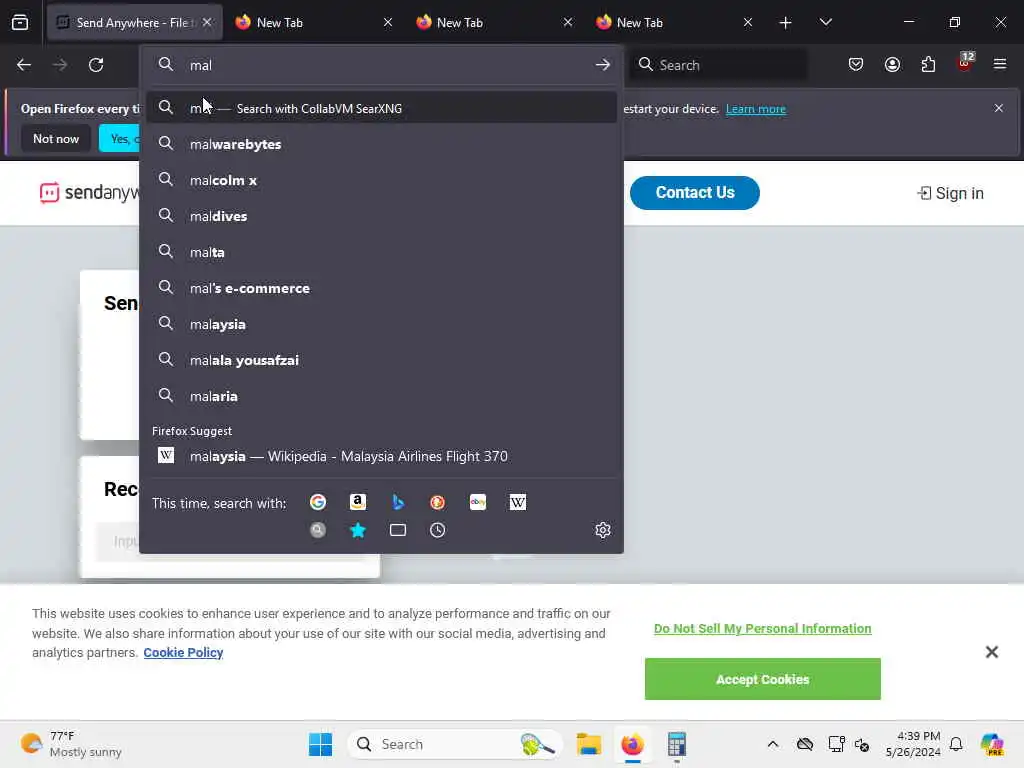The image size is (1024, 768).
Task: Click the Send Anywhere logo
Action: click(x=89, y=193)
